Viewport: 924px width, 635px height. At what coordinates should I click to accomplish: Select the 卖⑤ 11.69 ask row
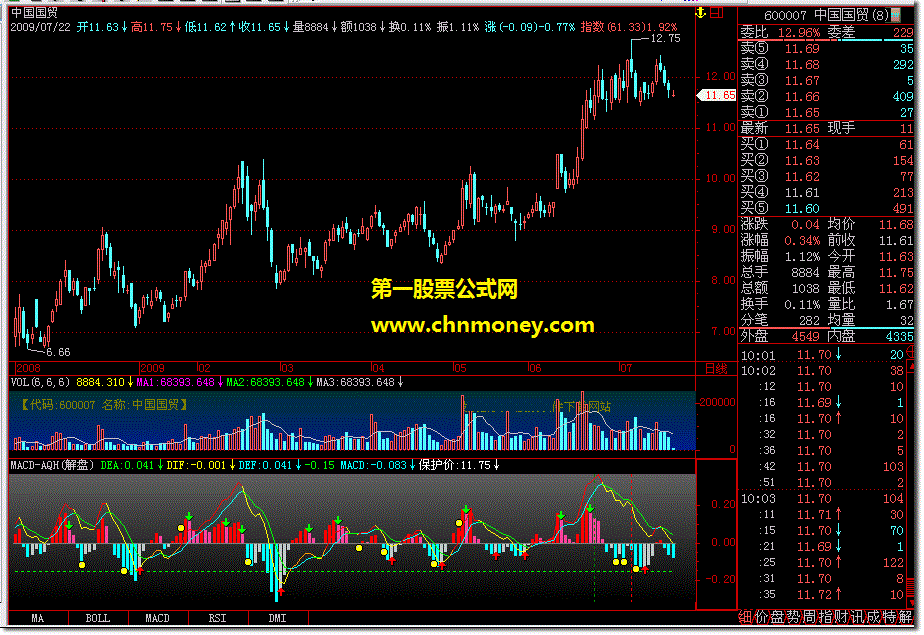(826, 48)
